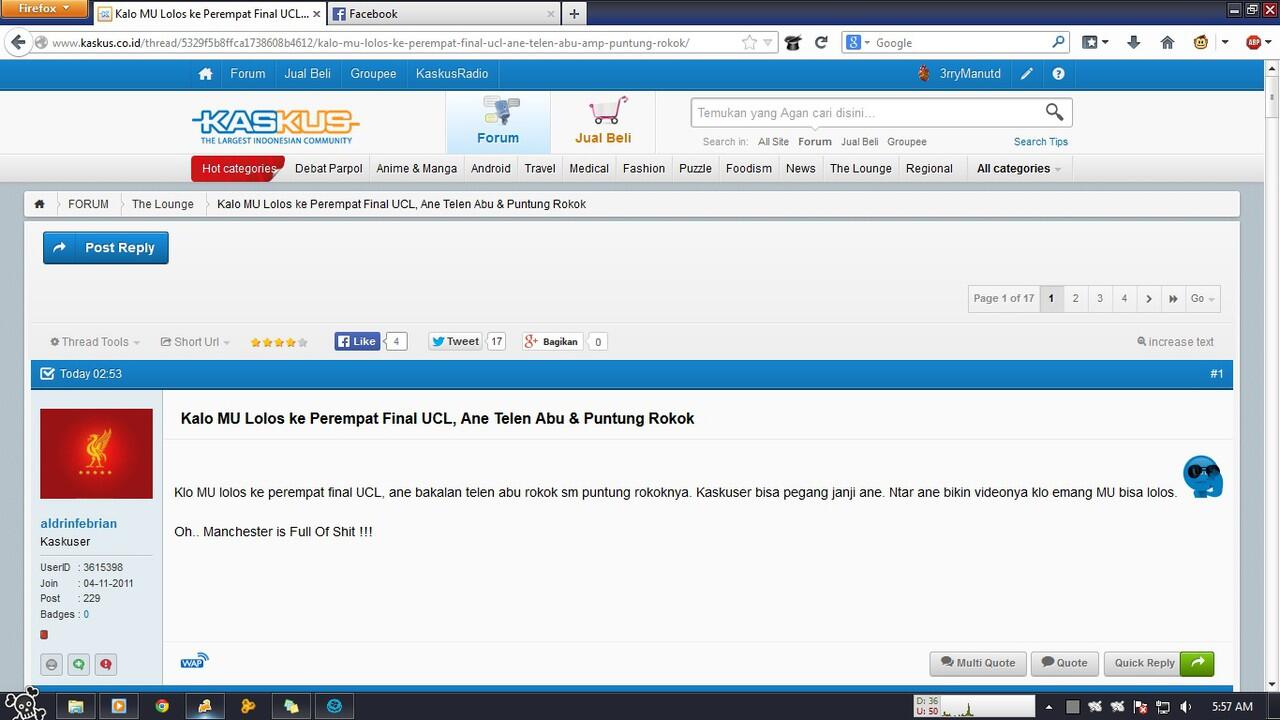Click the volume speaker tray icon
Viewport: 1280px width, 720px height.
click(1185, 707)
